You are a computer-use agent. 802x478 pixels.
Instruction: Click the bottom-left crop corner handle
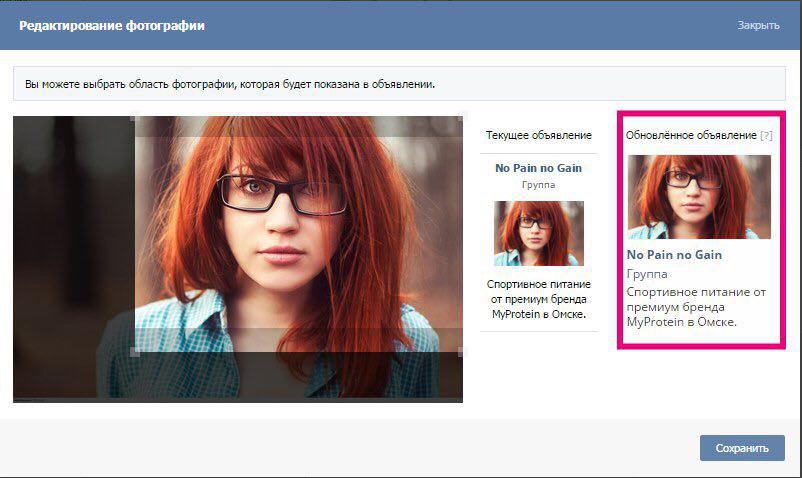pos(135,352)
